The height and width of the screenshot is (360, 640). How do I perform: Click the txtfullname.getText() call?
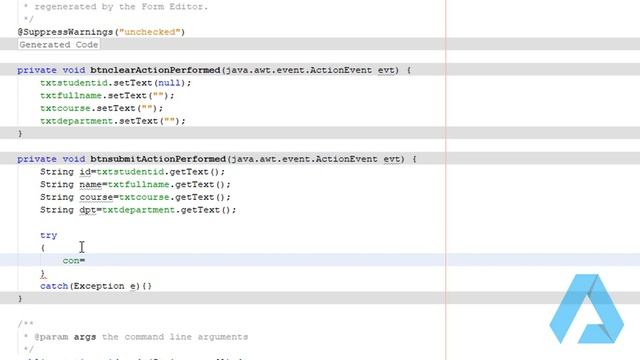[x=169, y=184]
